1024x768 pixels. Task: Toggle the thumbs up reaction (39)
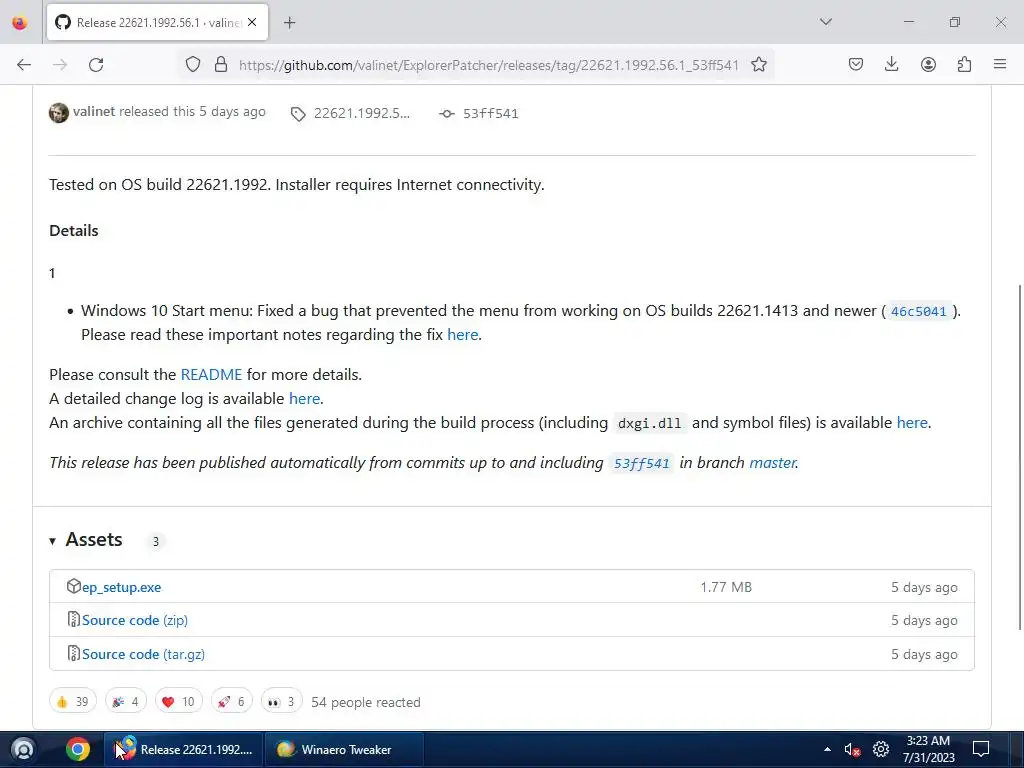[72, 702]
